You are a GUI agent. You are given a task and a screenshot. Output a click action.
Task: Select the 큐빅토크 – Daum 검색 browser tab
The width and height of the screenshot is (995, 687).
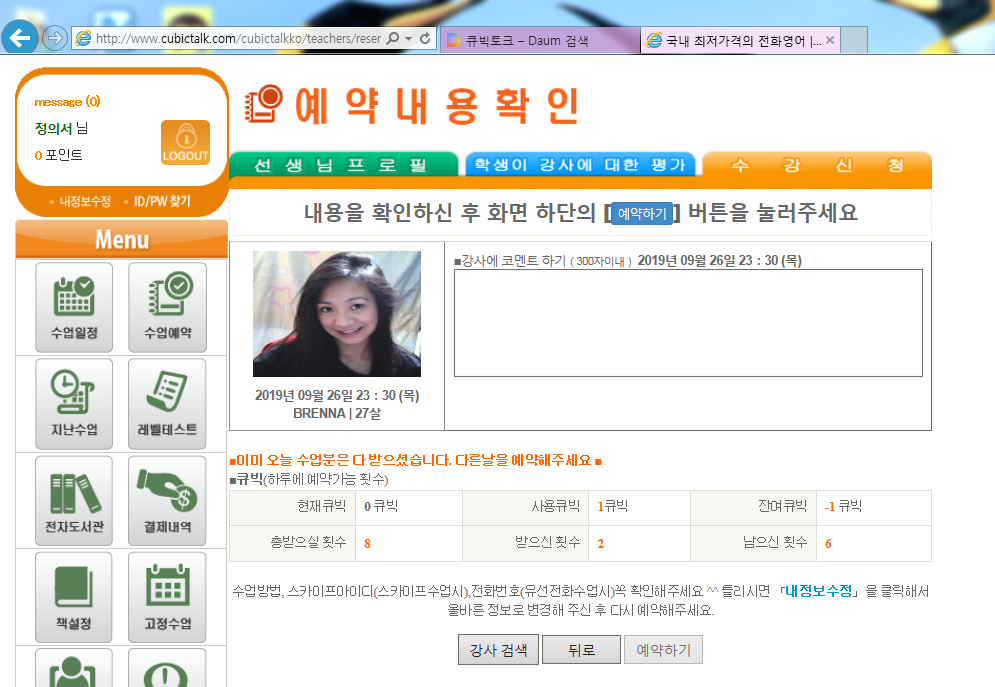tap(538, 40)
